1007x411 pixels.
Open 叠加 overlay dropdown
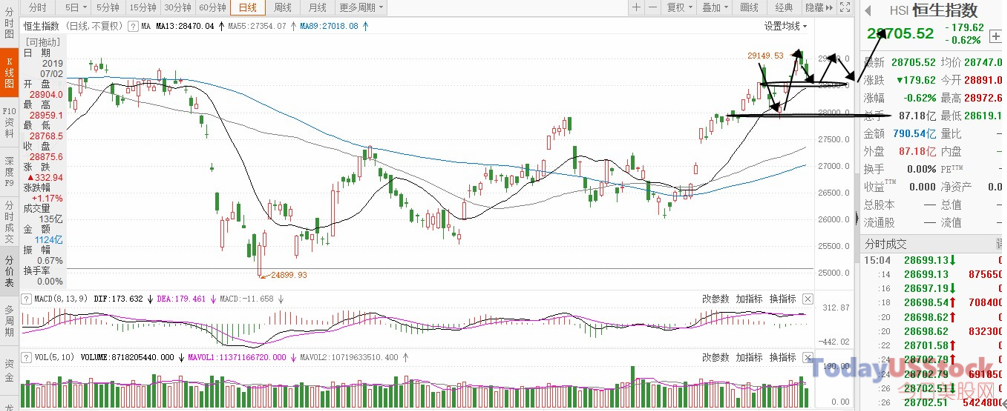pos(715,7)
